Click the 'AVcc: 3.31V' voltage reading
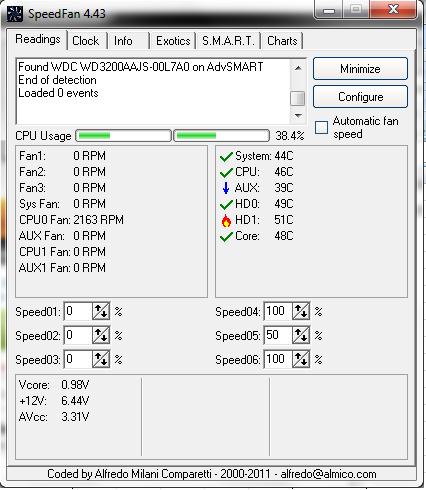 54,417
